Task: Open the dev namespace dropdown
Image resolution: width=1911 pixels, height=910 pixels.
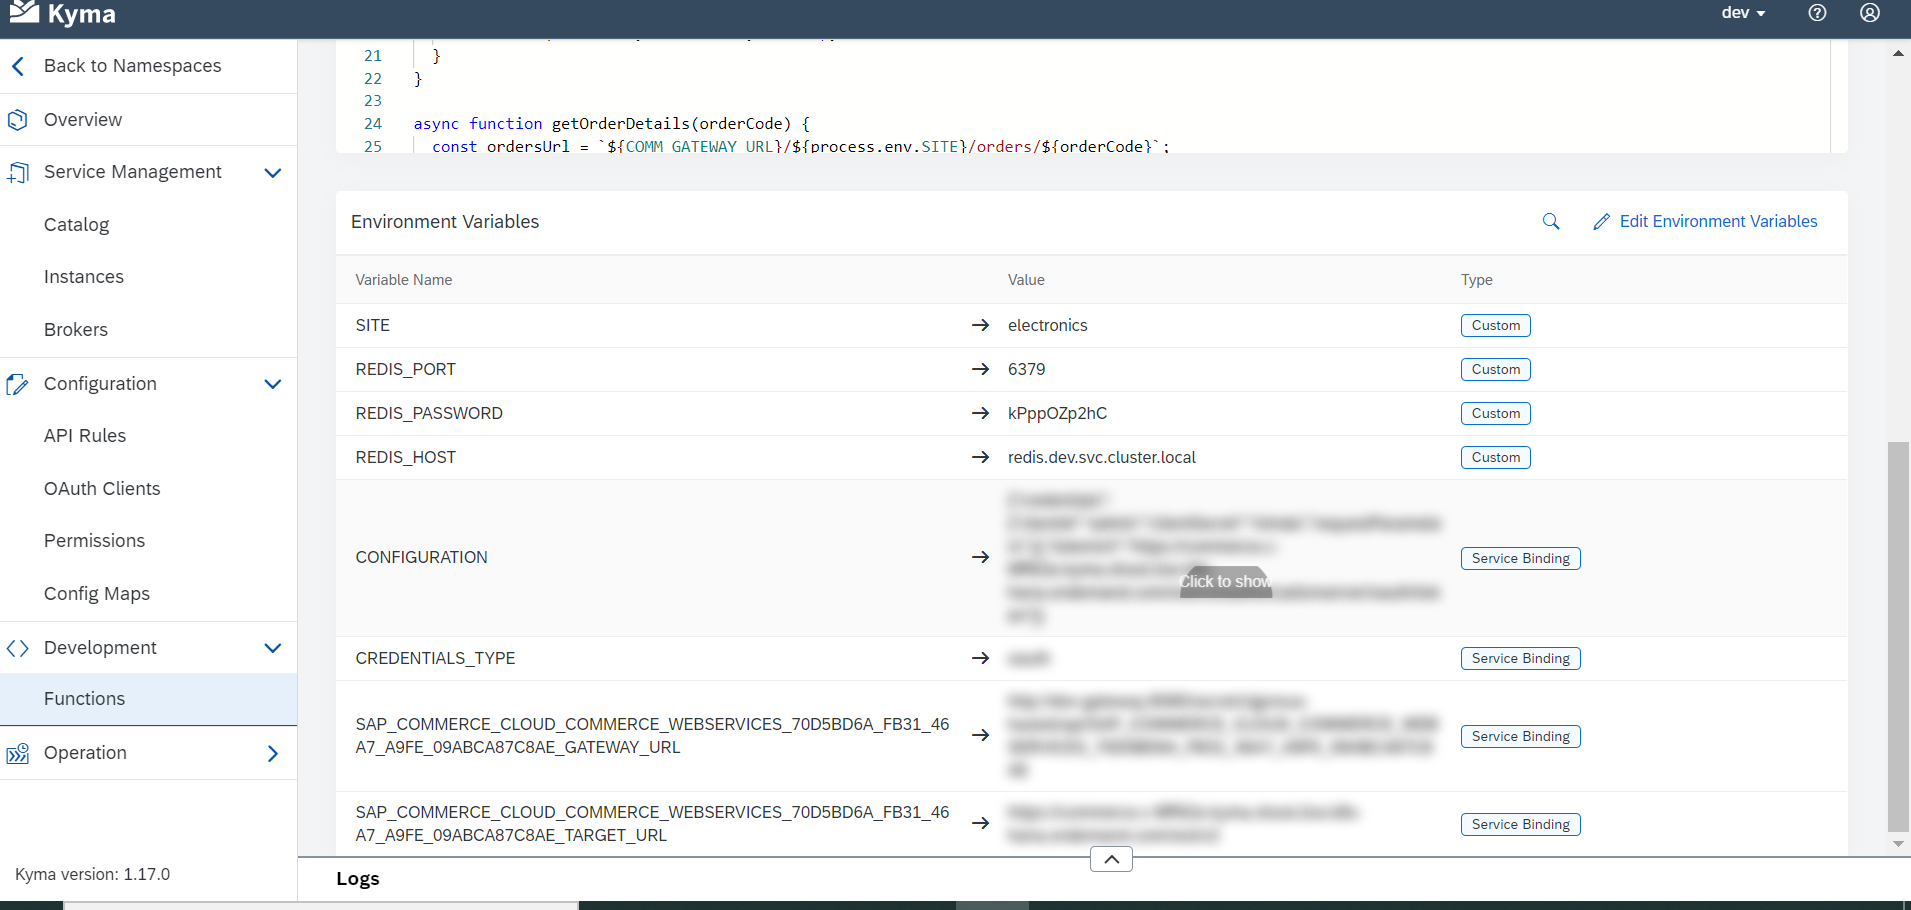Action: pyautogui.click(x=1744, y=13)
